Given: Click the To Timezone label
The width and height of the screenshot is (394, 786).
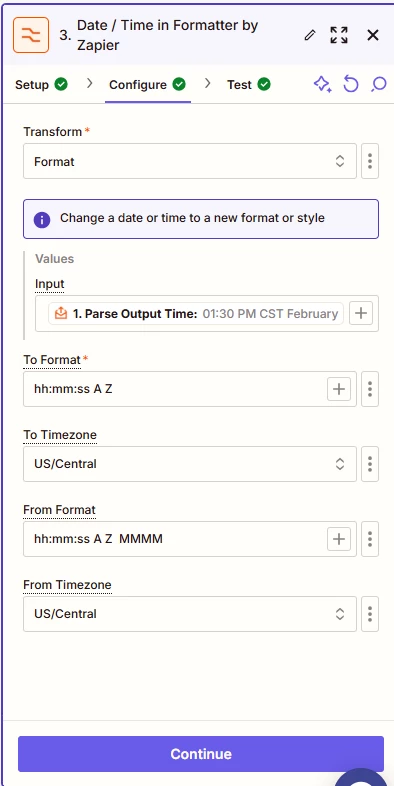Looking at the screenshot, I should (x=60, y=435).
